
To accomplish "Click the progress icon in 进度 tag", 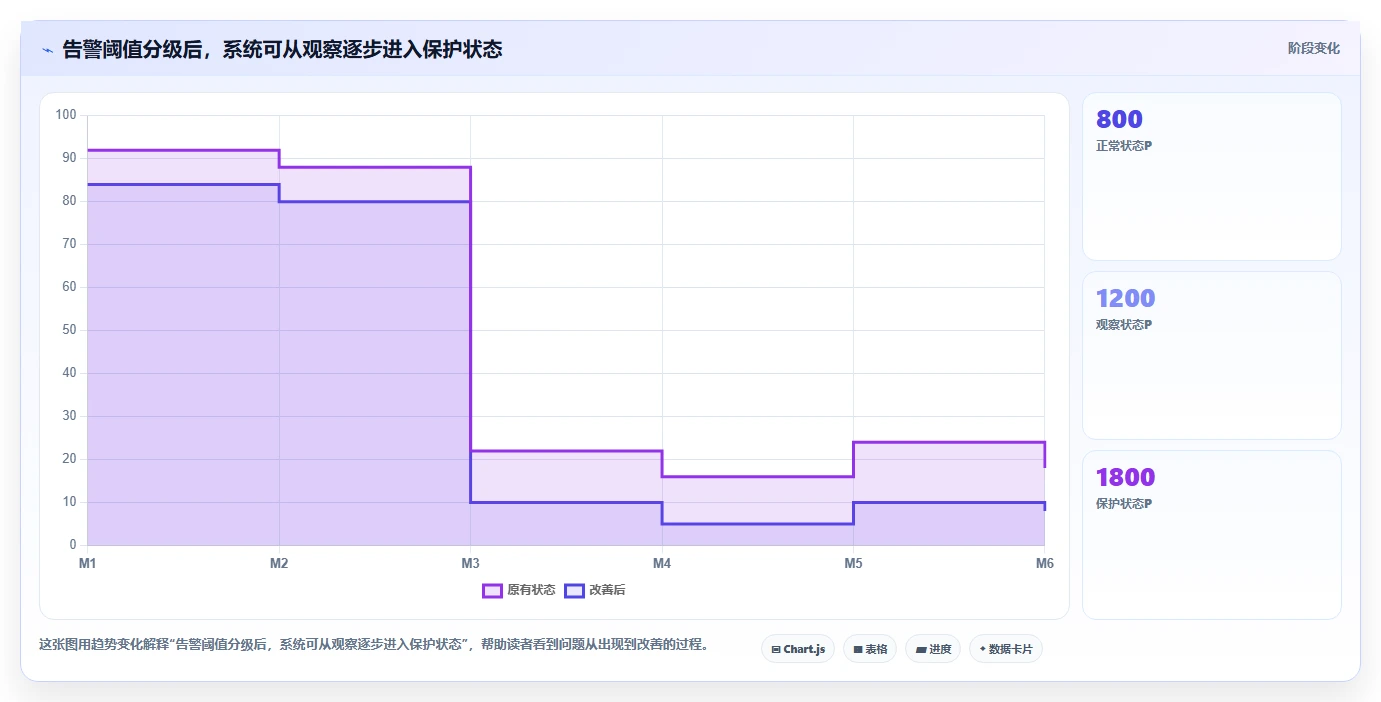I will click(x=920, y=650).
